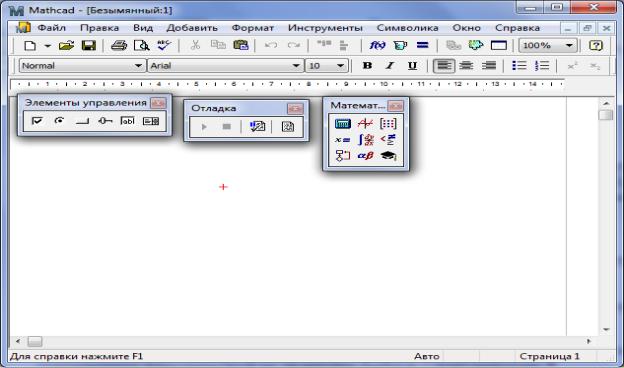Open help with the question mark icon
The height and width of the screenshot is (368, 624).
coord(595,45)
